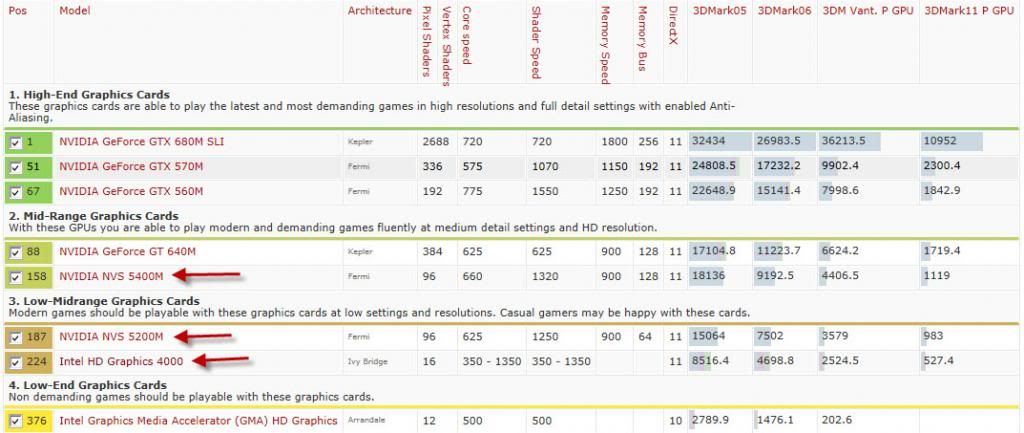Open NVIDIA GeForce GTX 570M link
The height and width of the screenshot is (433, 1024).
coord(131,167)
